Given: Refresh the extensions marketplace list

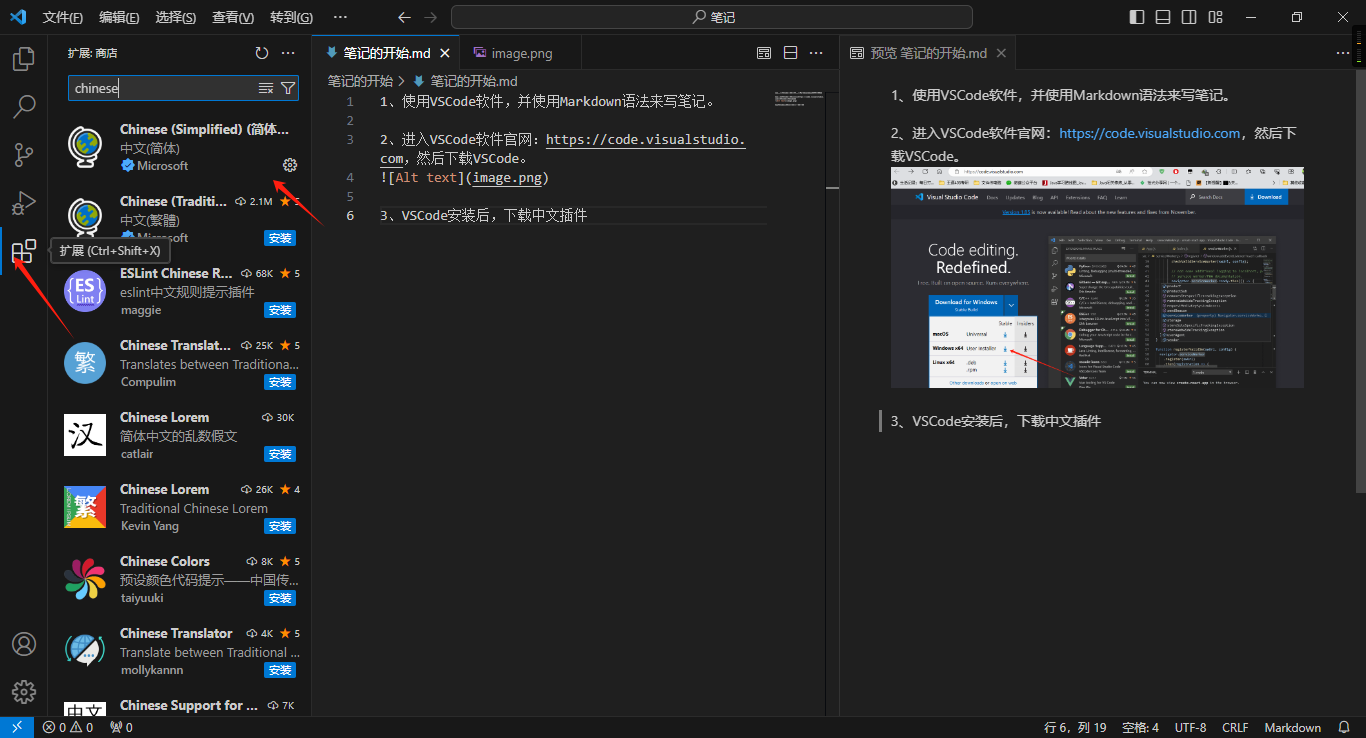Looking at the screenshot, I should point(262,53).
